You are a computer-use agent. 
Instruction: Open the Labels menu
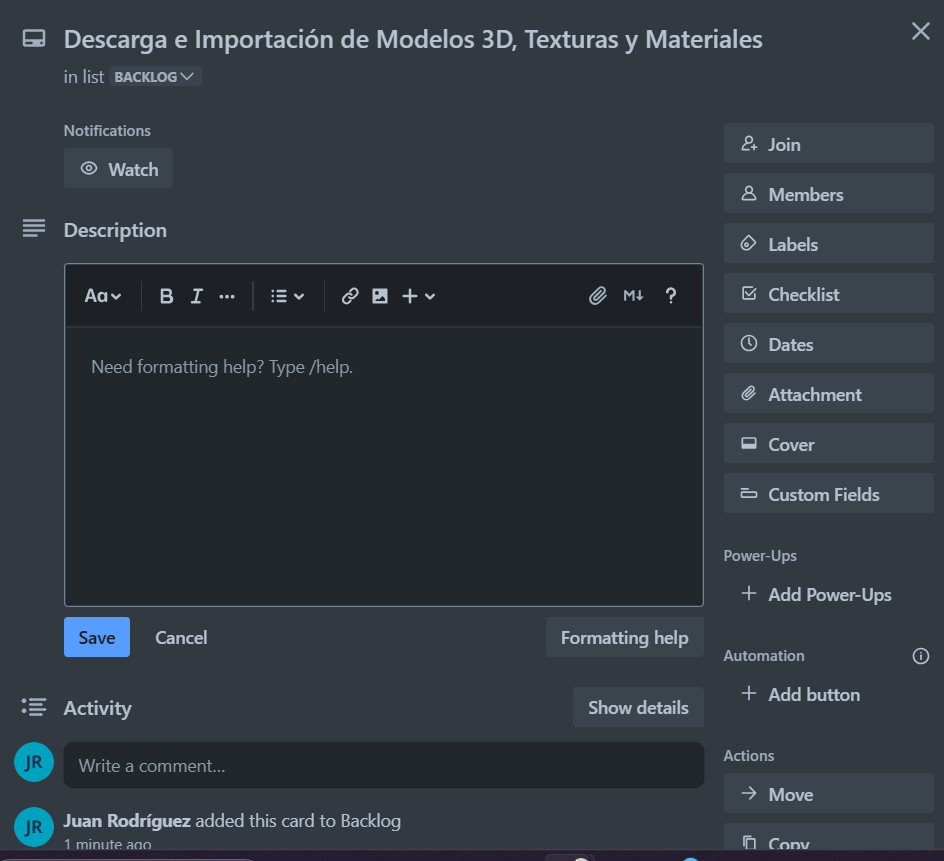pyautogui.click(x=828, y=244)
